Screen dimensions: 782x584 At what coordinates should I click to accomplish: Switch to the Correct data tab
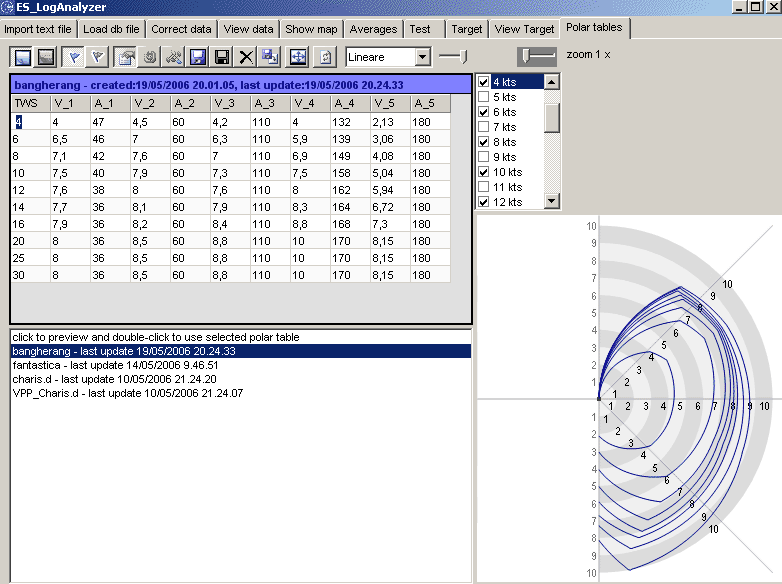coord(182,29)
